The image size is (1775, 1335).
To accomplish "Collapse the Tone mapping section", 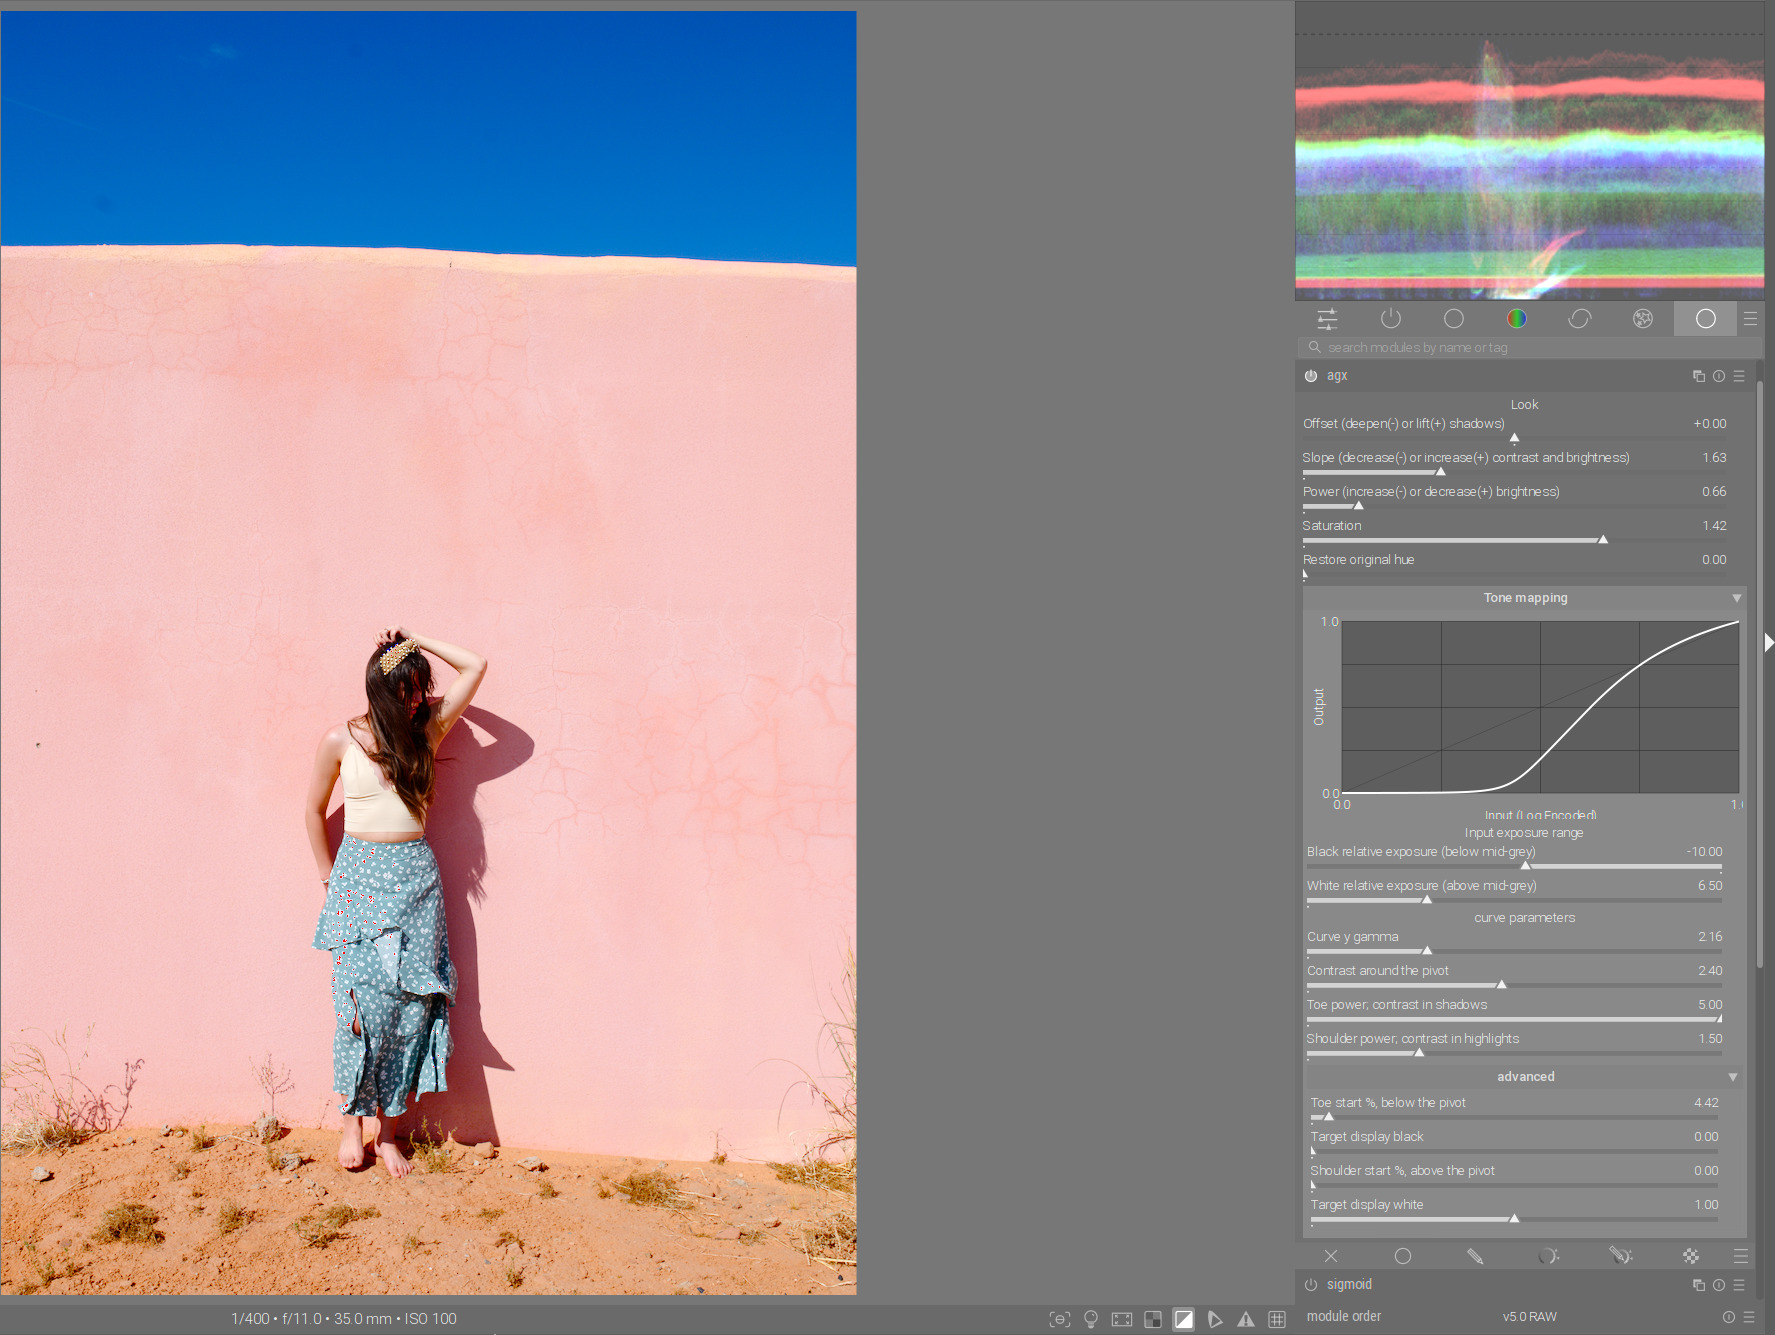I will click(1737, 598).
